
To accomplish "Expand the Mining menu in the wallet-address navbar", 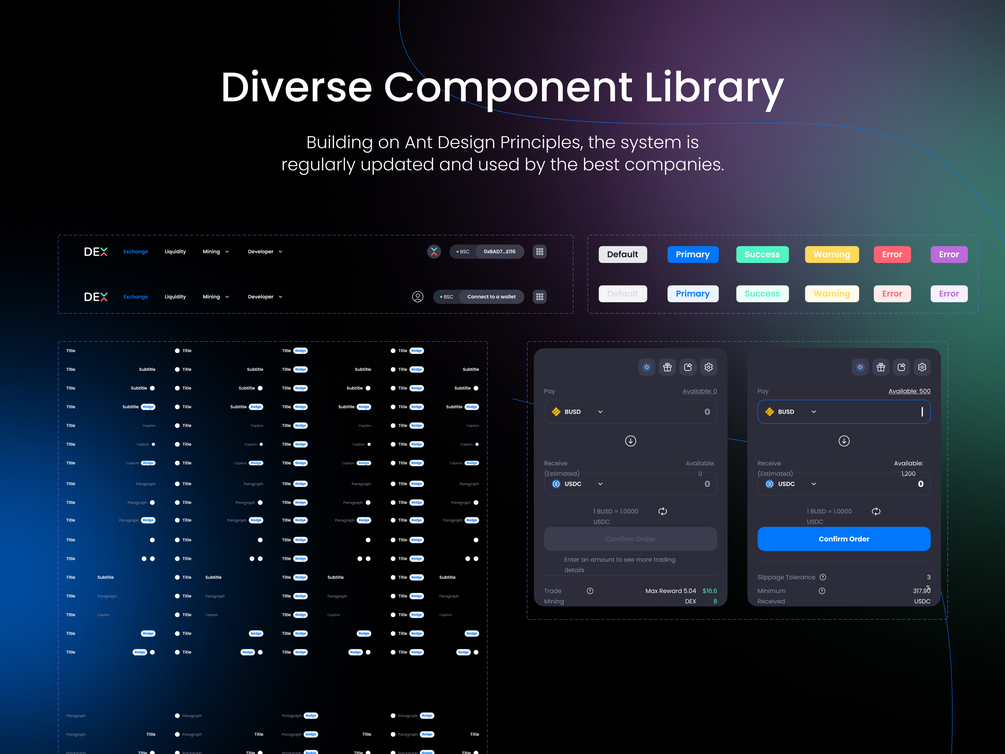I will pyautogui.click(x=216, y=252).
